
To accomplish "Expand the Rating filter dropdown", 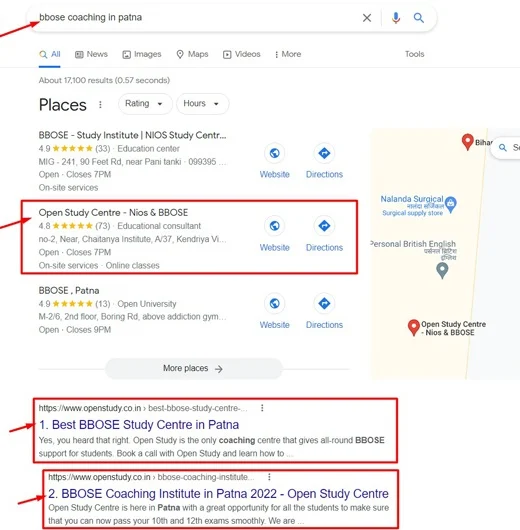I will [x=145, y=104].
